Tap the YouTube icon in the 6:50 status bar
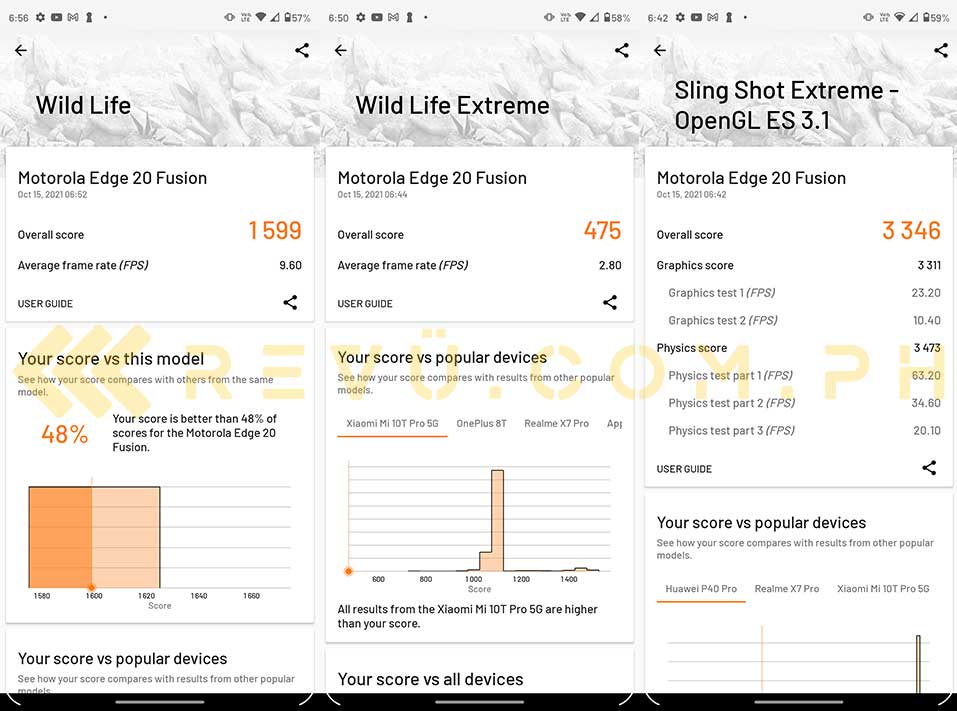This screenshot has height=711, width=957. 377,18
